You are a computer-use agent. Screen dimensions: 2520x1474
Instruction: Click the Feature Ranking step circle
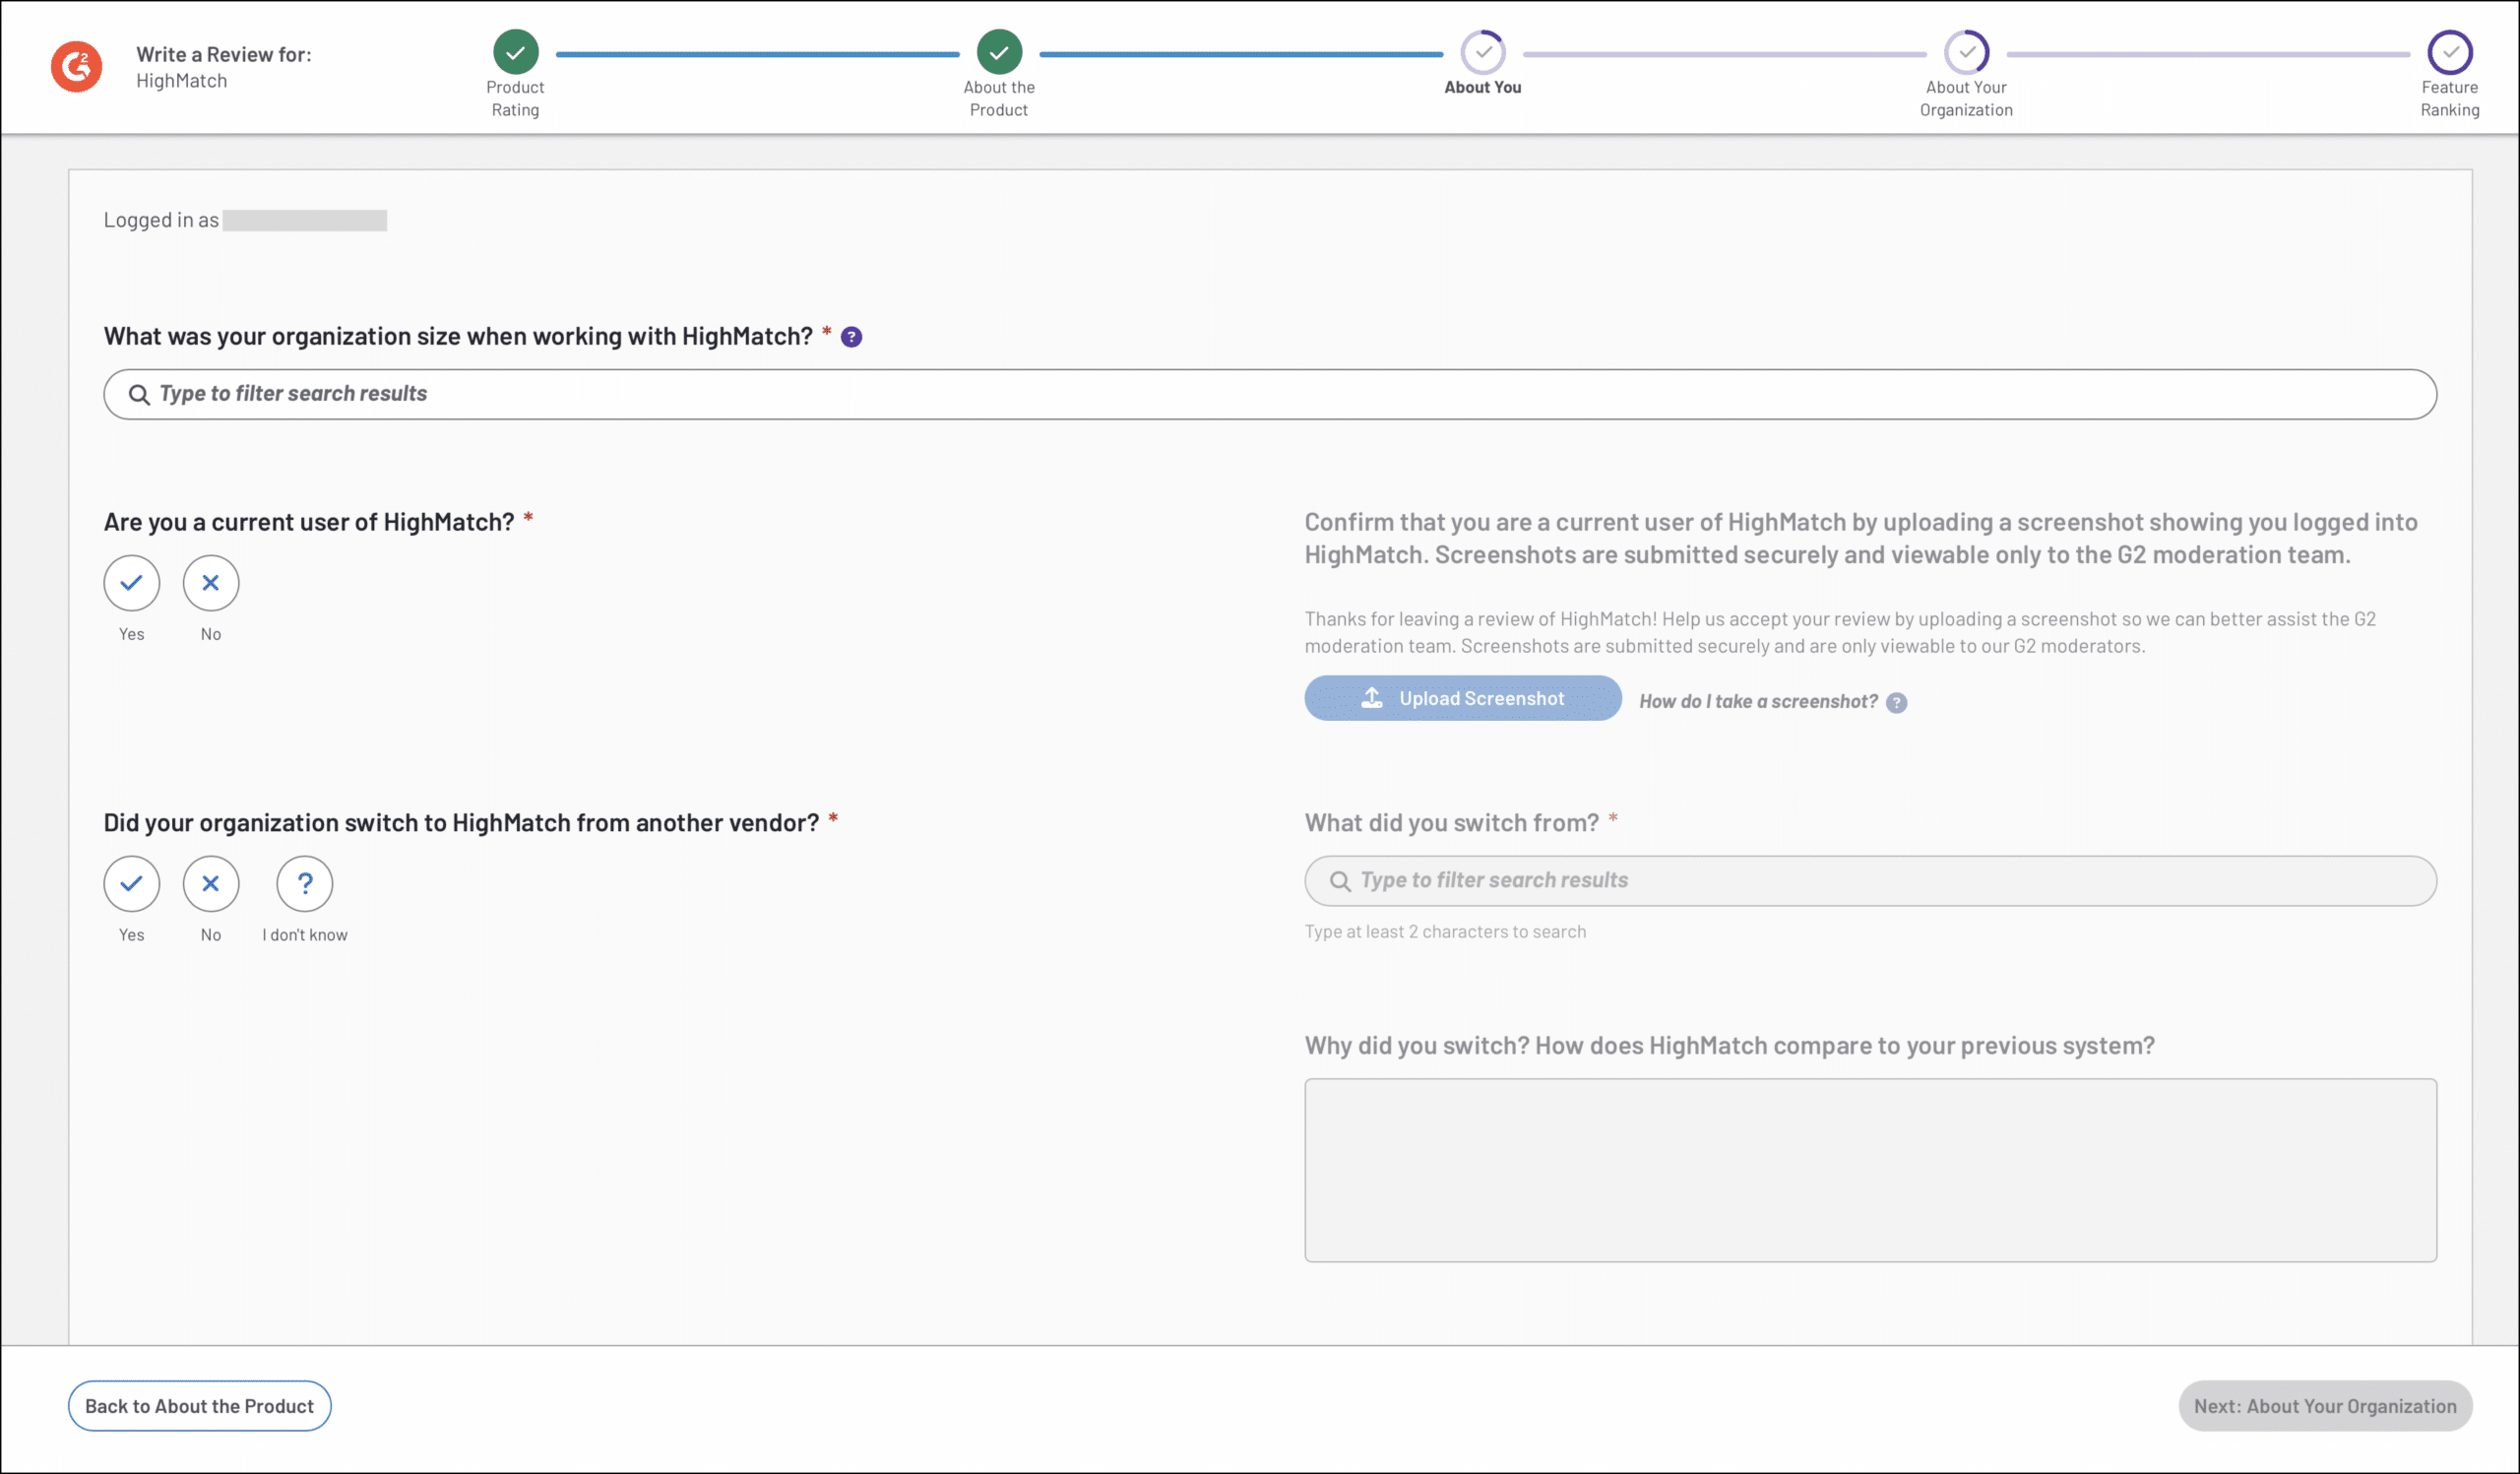point(2449,52)
